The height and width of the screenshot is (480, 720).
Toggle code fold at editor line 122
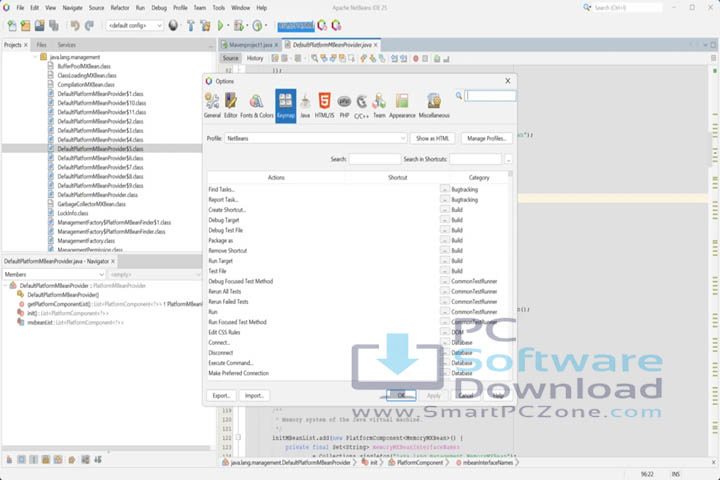click(x=238, y=437)
